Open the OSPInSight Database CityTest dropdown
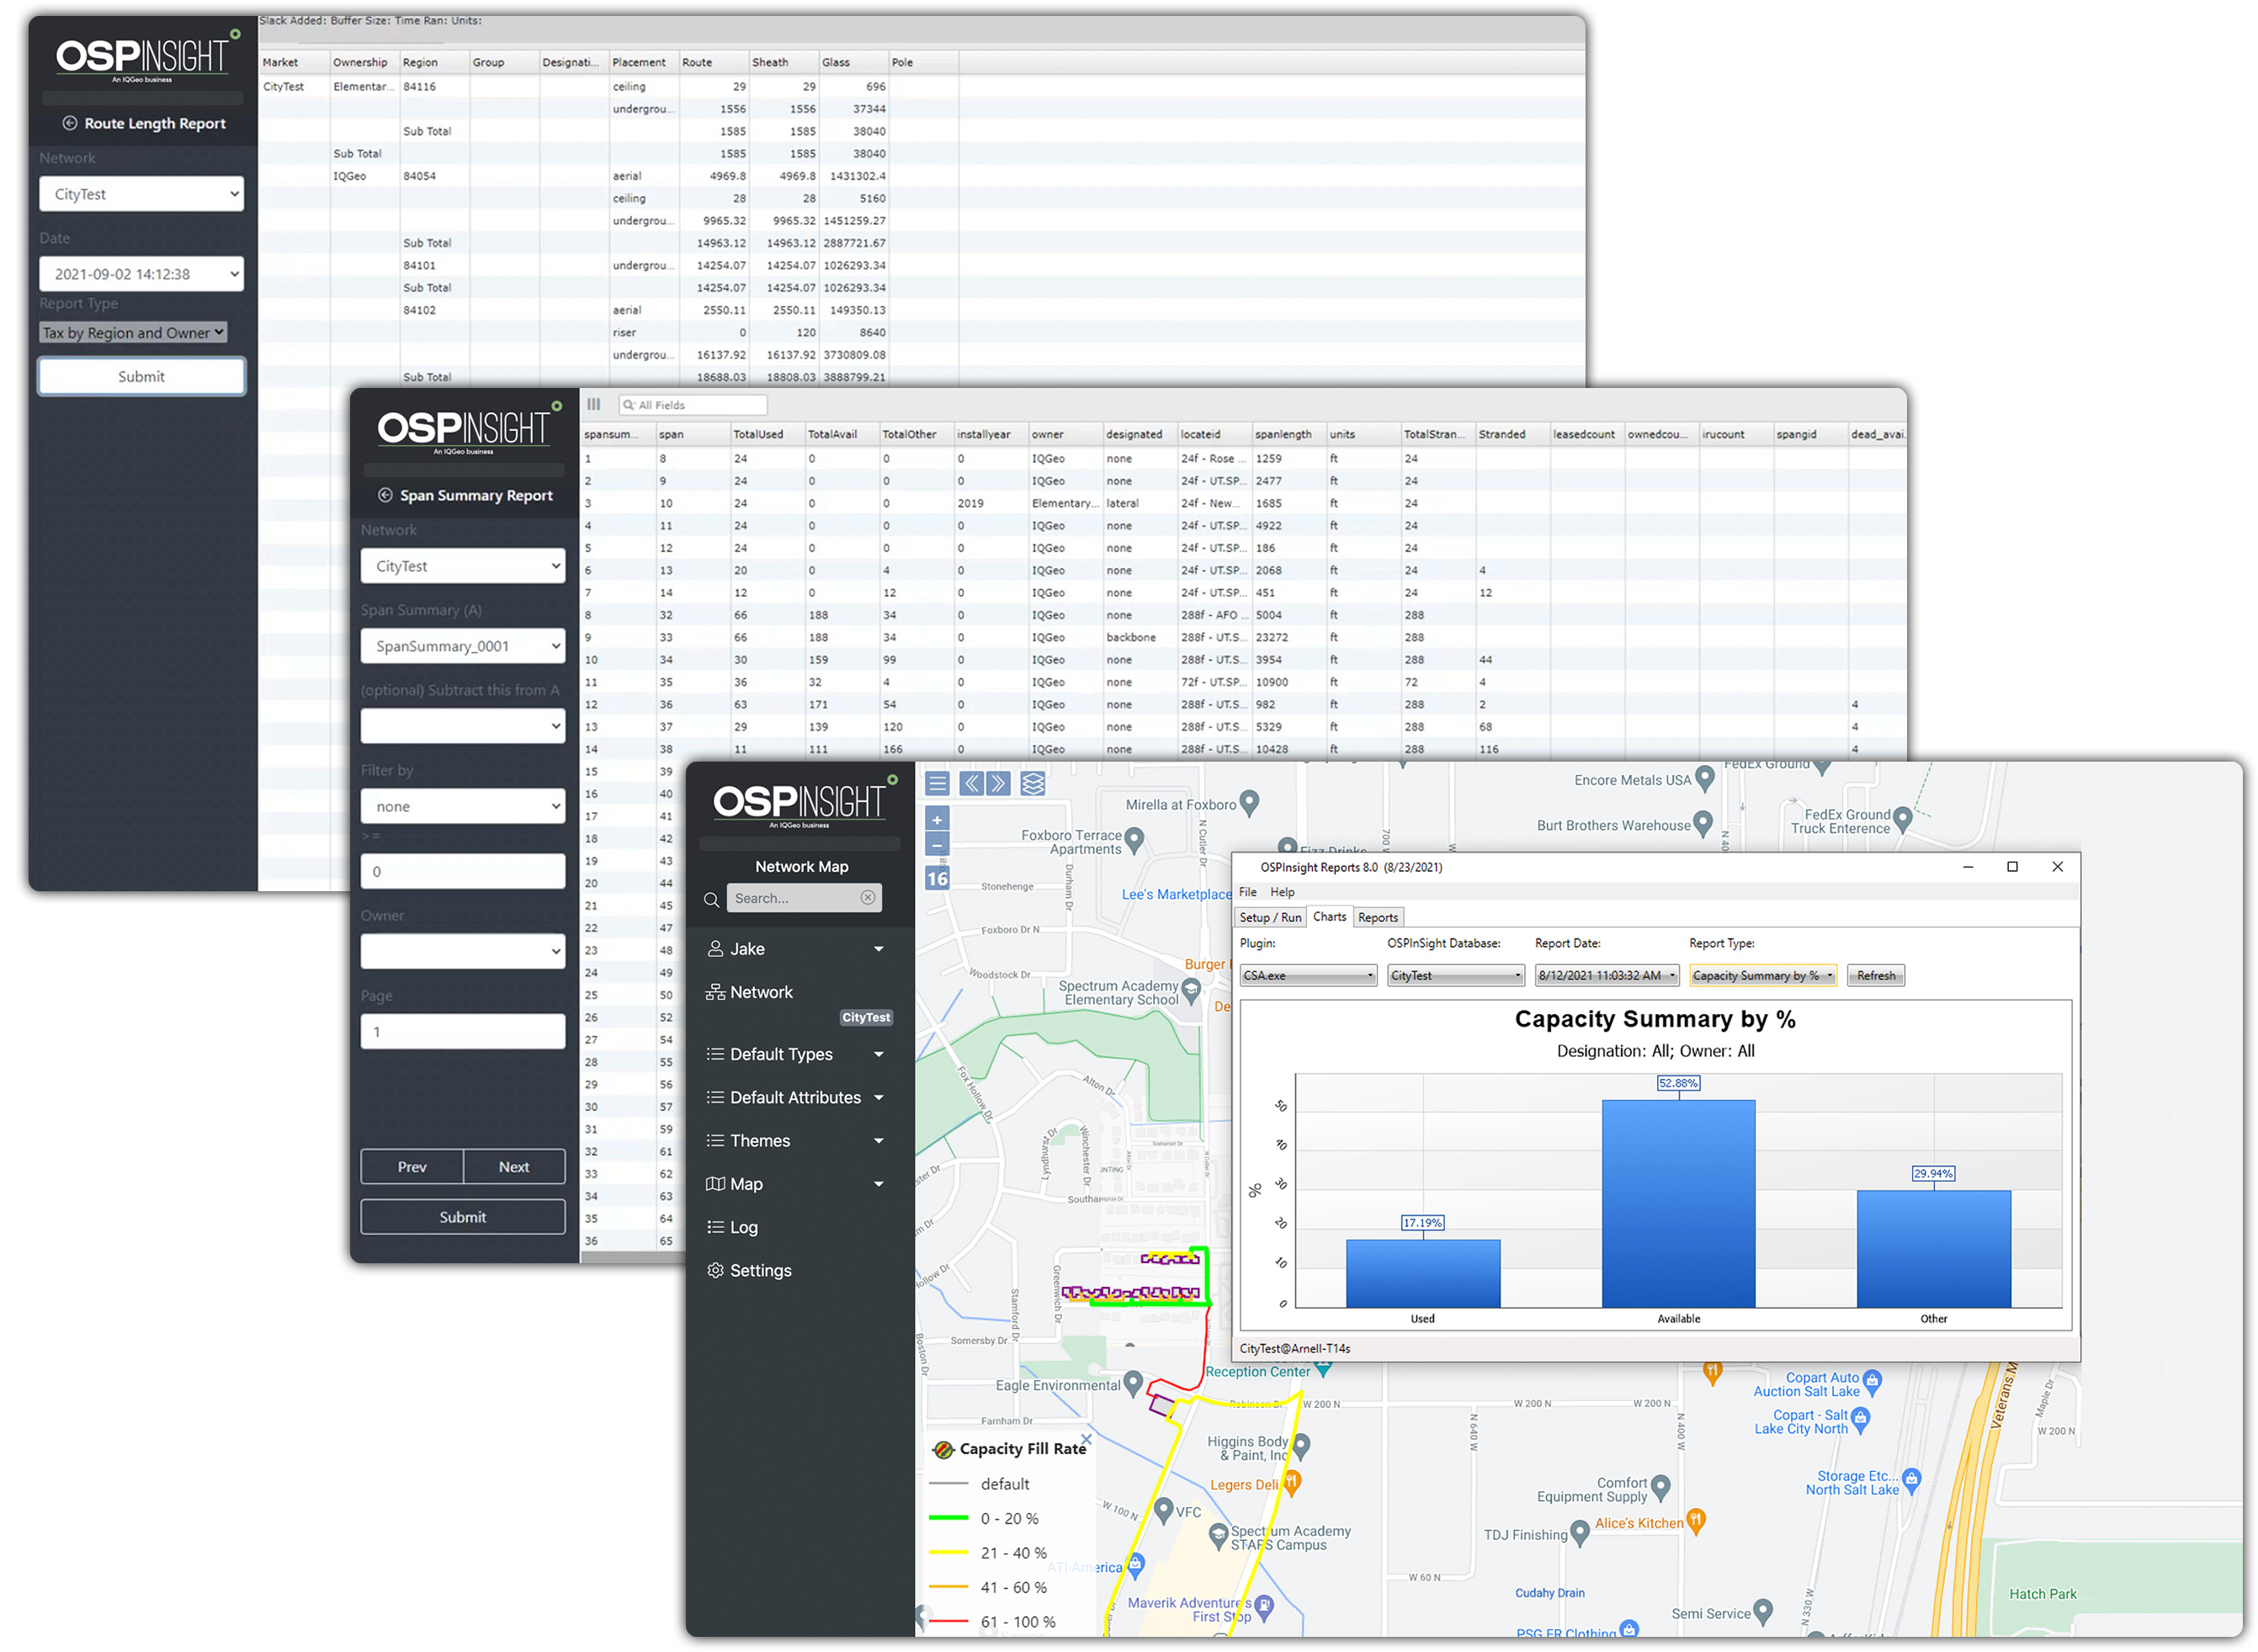The width and height of the screenshot is (2258, 1652). tap(1455, 975)
